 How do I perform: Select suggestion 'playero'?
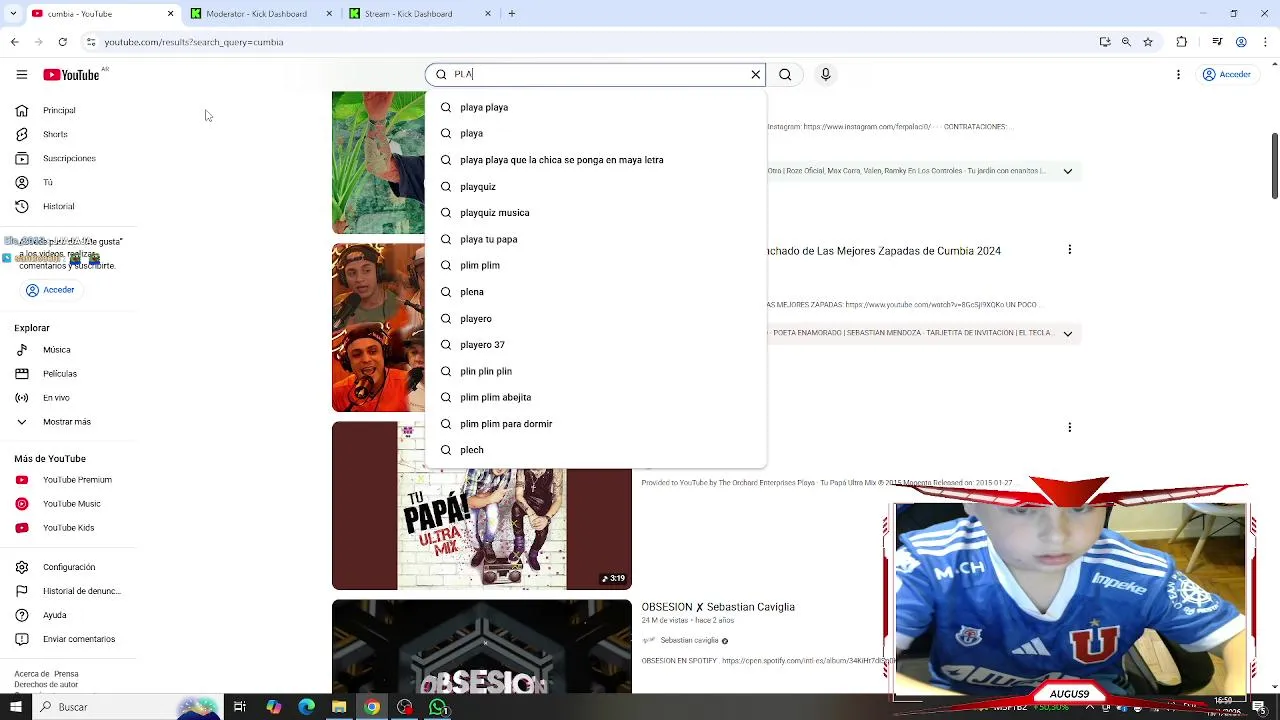[x=596, y=318]
